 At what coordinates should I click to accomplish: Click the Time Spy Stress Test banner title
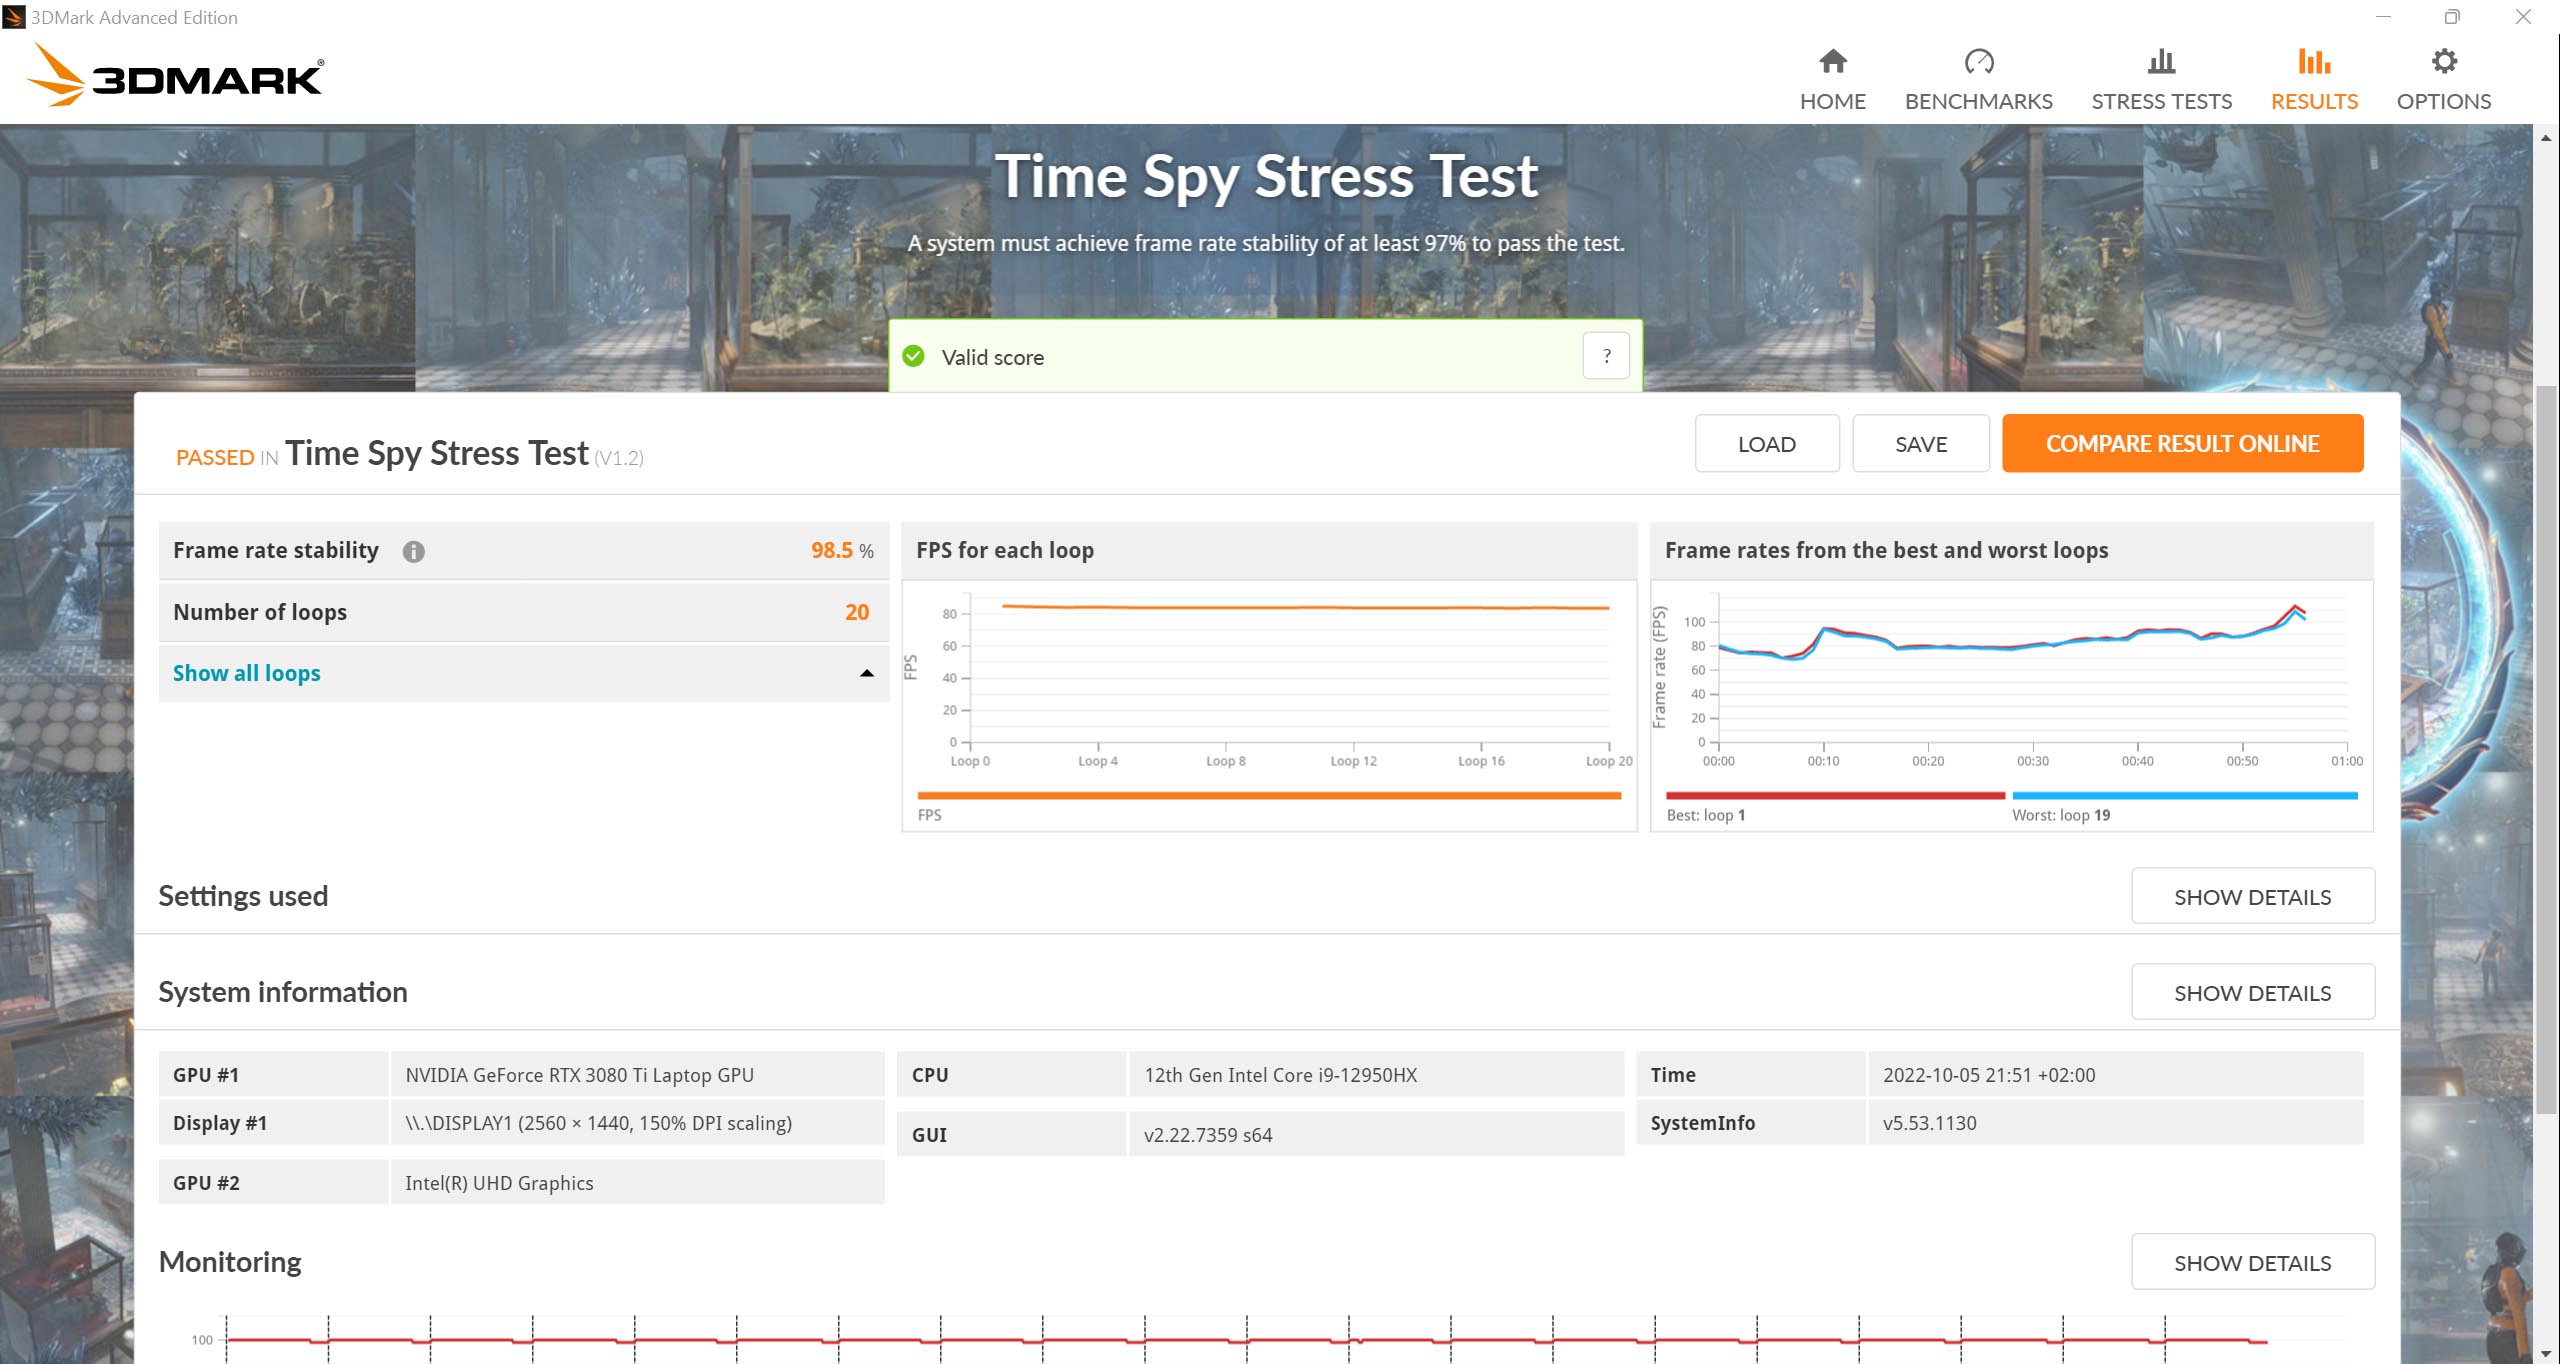click(1266, 176)
